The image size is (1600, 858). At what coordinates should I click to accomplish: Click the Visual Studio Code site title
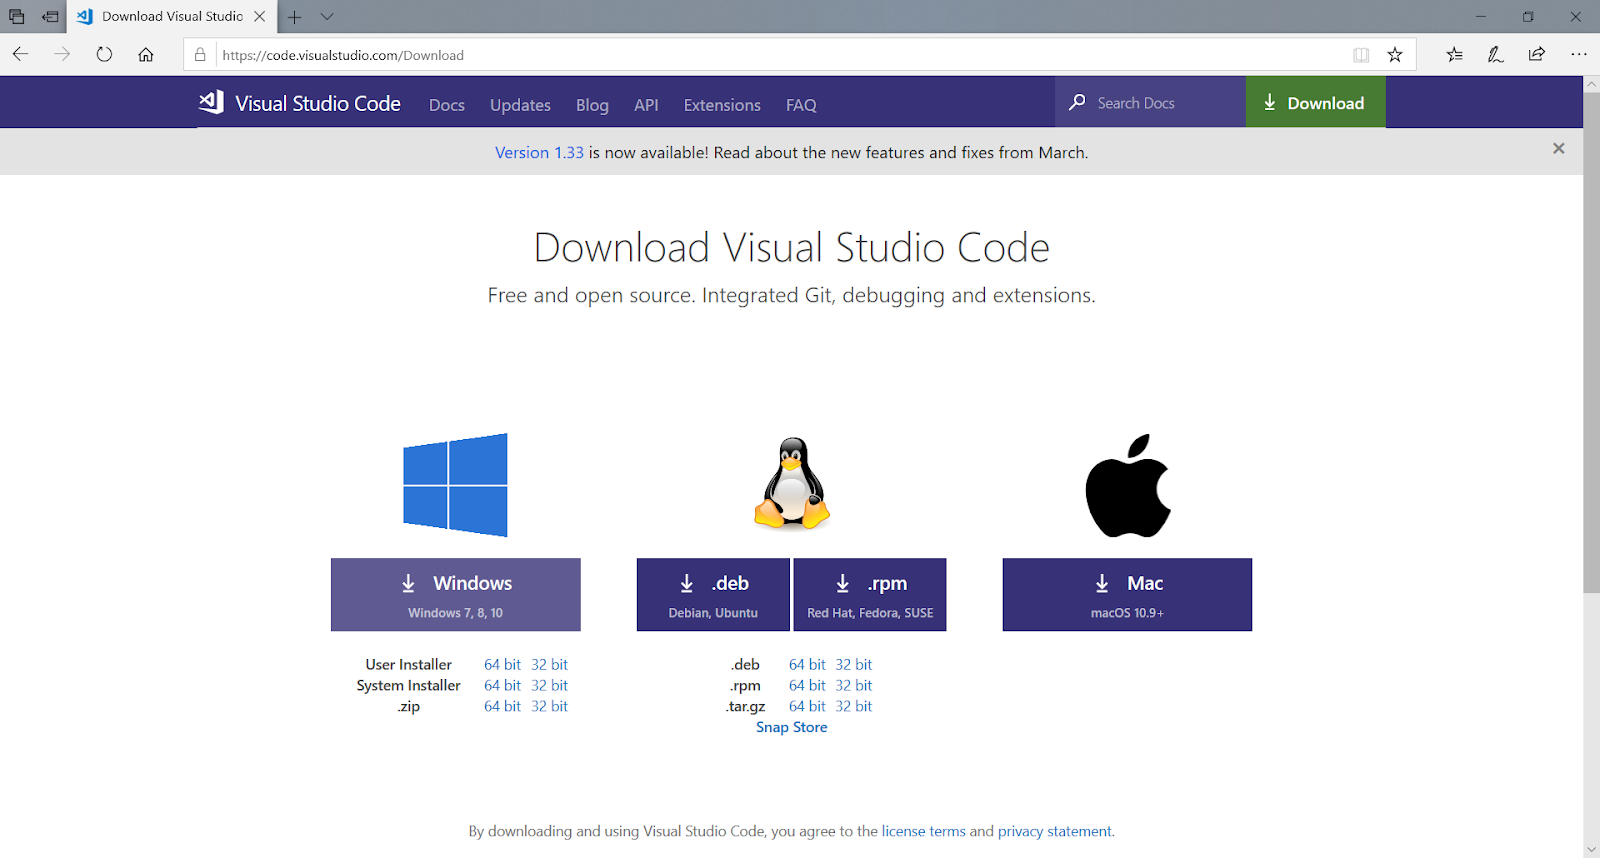(x=318, y=103)
